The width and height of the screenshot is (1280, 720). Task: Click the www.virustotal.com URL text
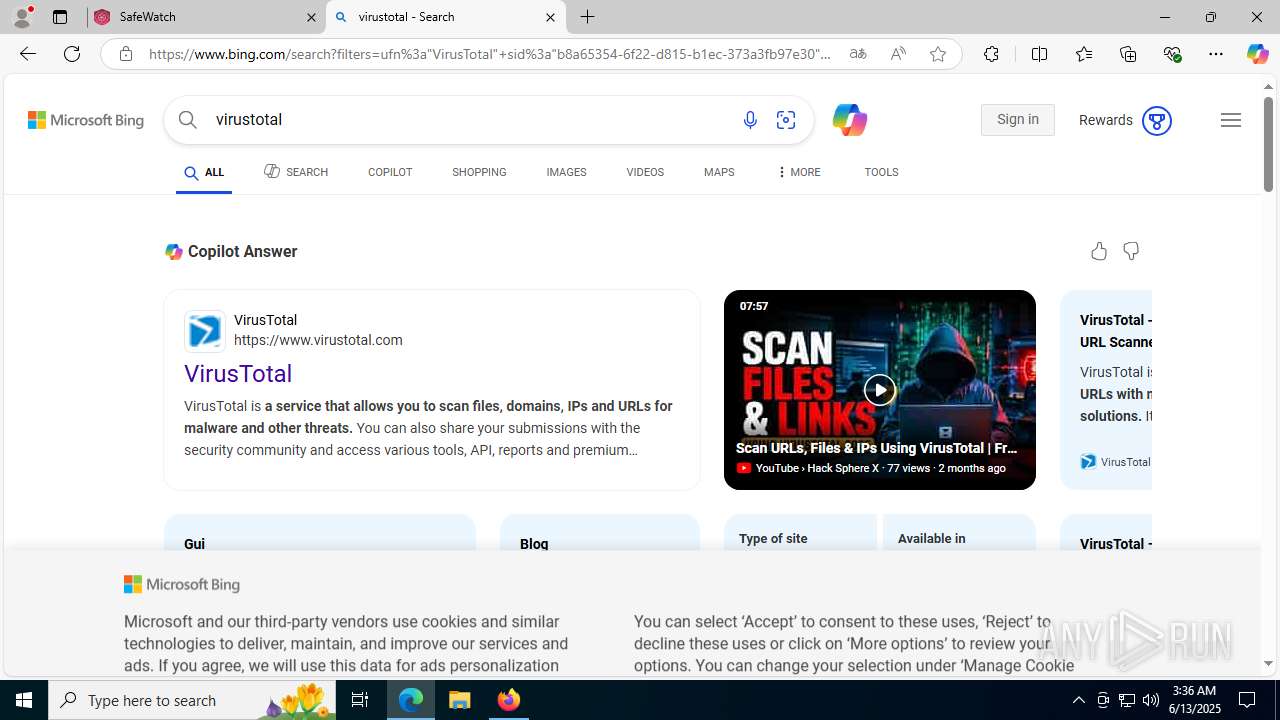318,340
